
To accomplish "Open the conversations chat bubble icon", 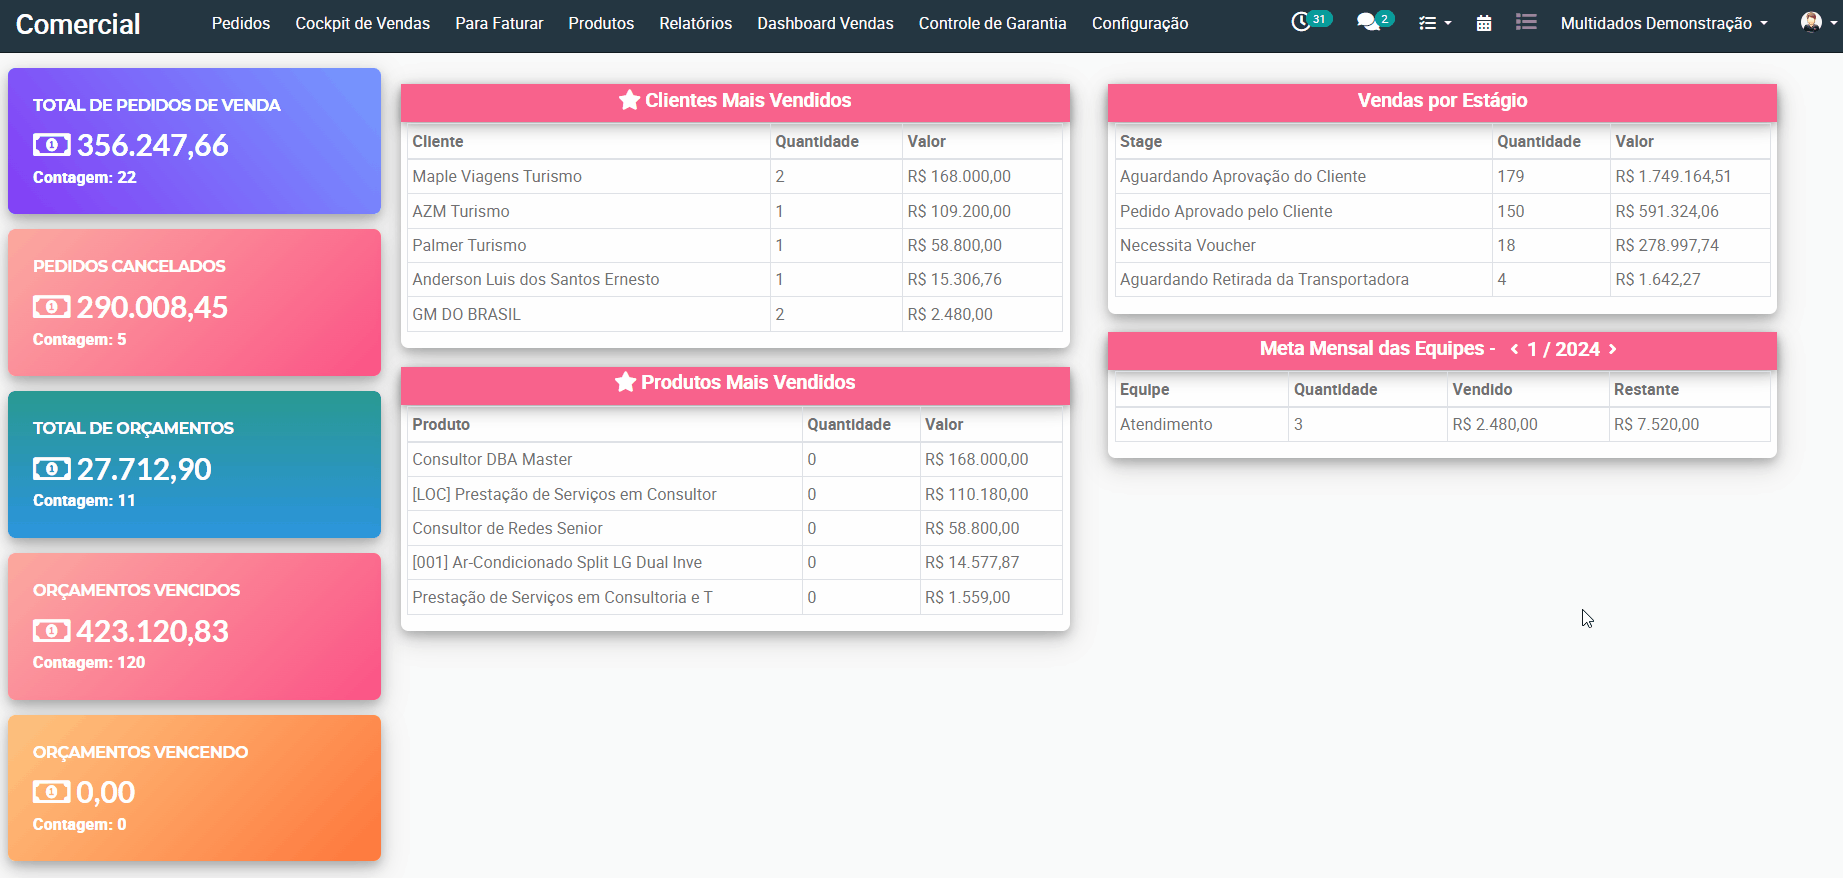I will pyautogui.click(x=1368, y=22).
